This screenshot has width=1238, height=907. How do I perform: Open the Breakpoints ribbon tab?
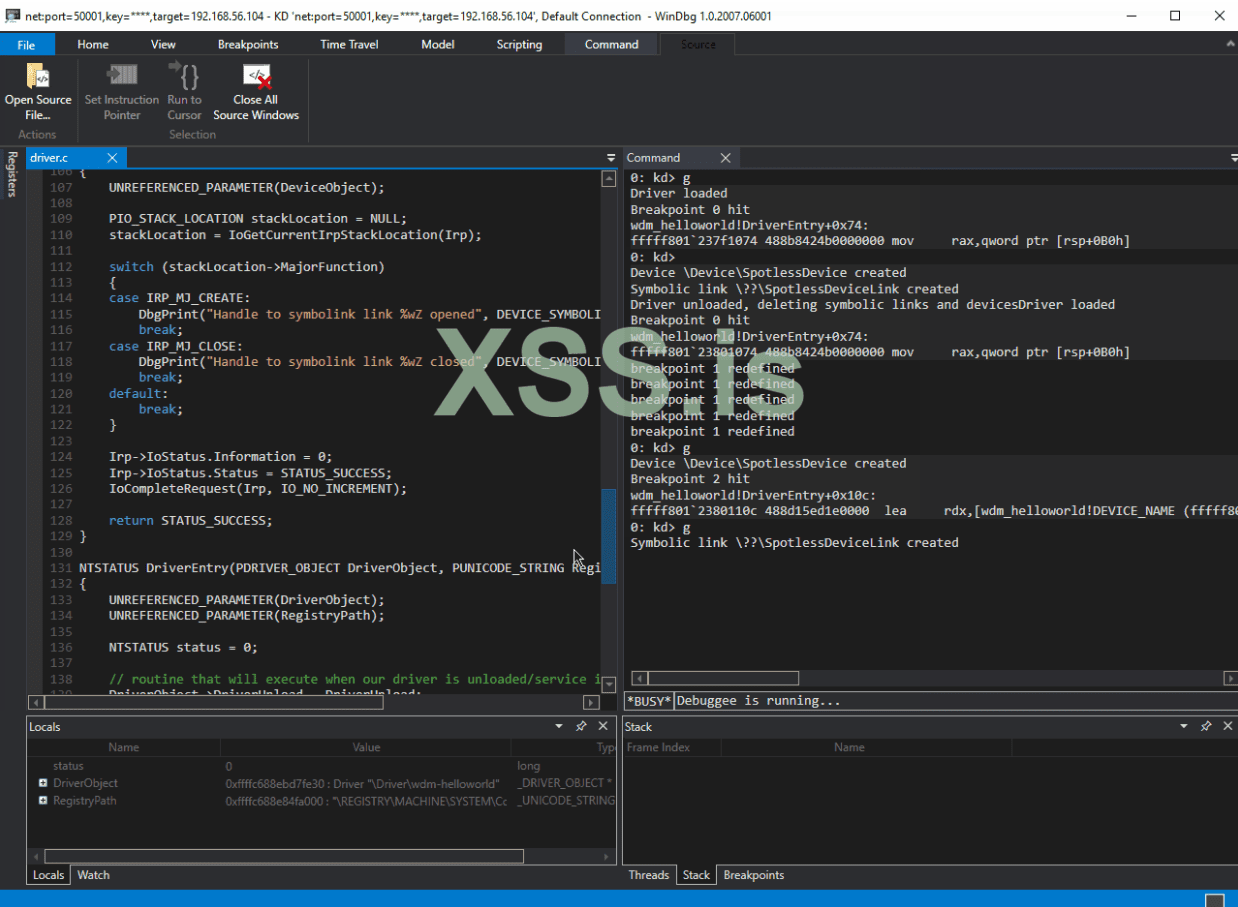click(x=248, y=44)
